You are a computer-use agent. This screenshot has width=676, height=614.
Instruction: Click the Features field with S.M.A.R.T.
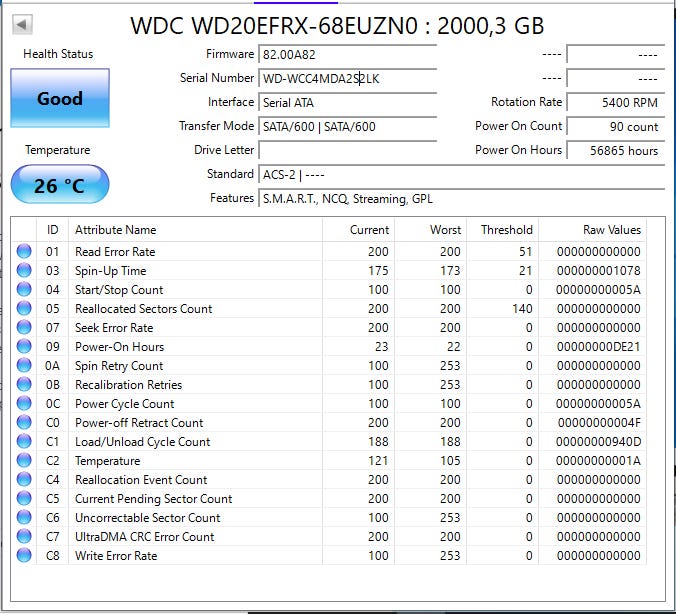tap(461, 199)
